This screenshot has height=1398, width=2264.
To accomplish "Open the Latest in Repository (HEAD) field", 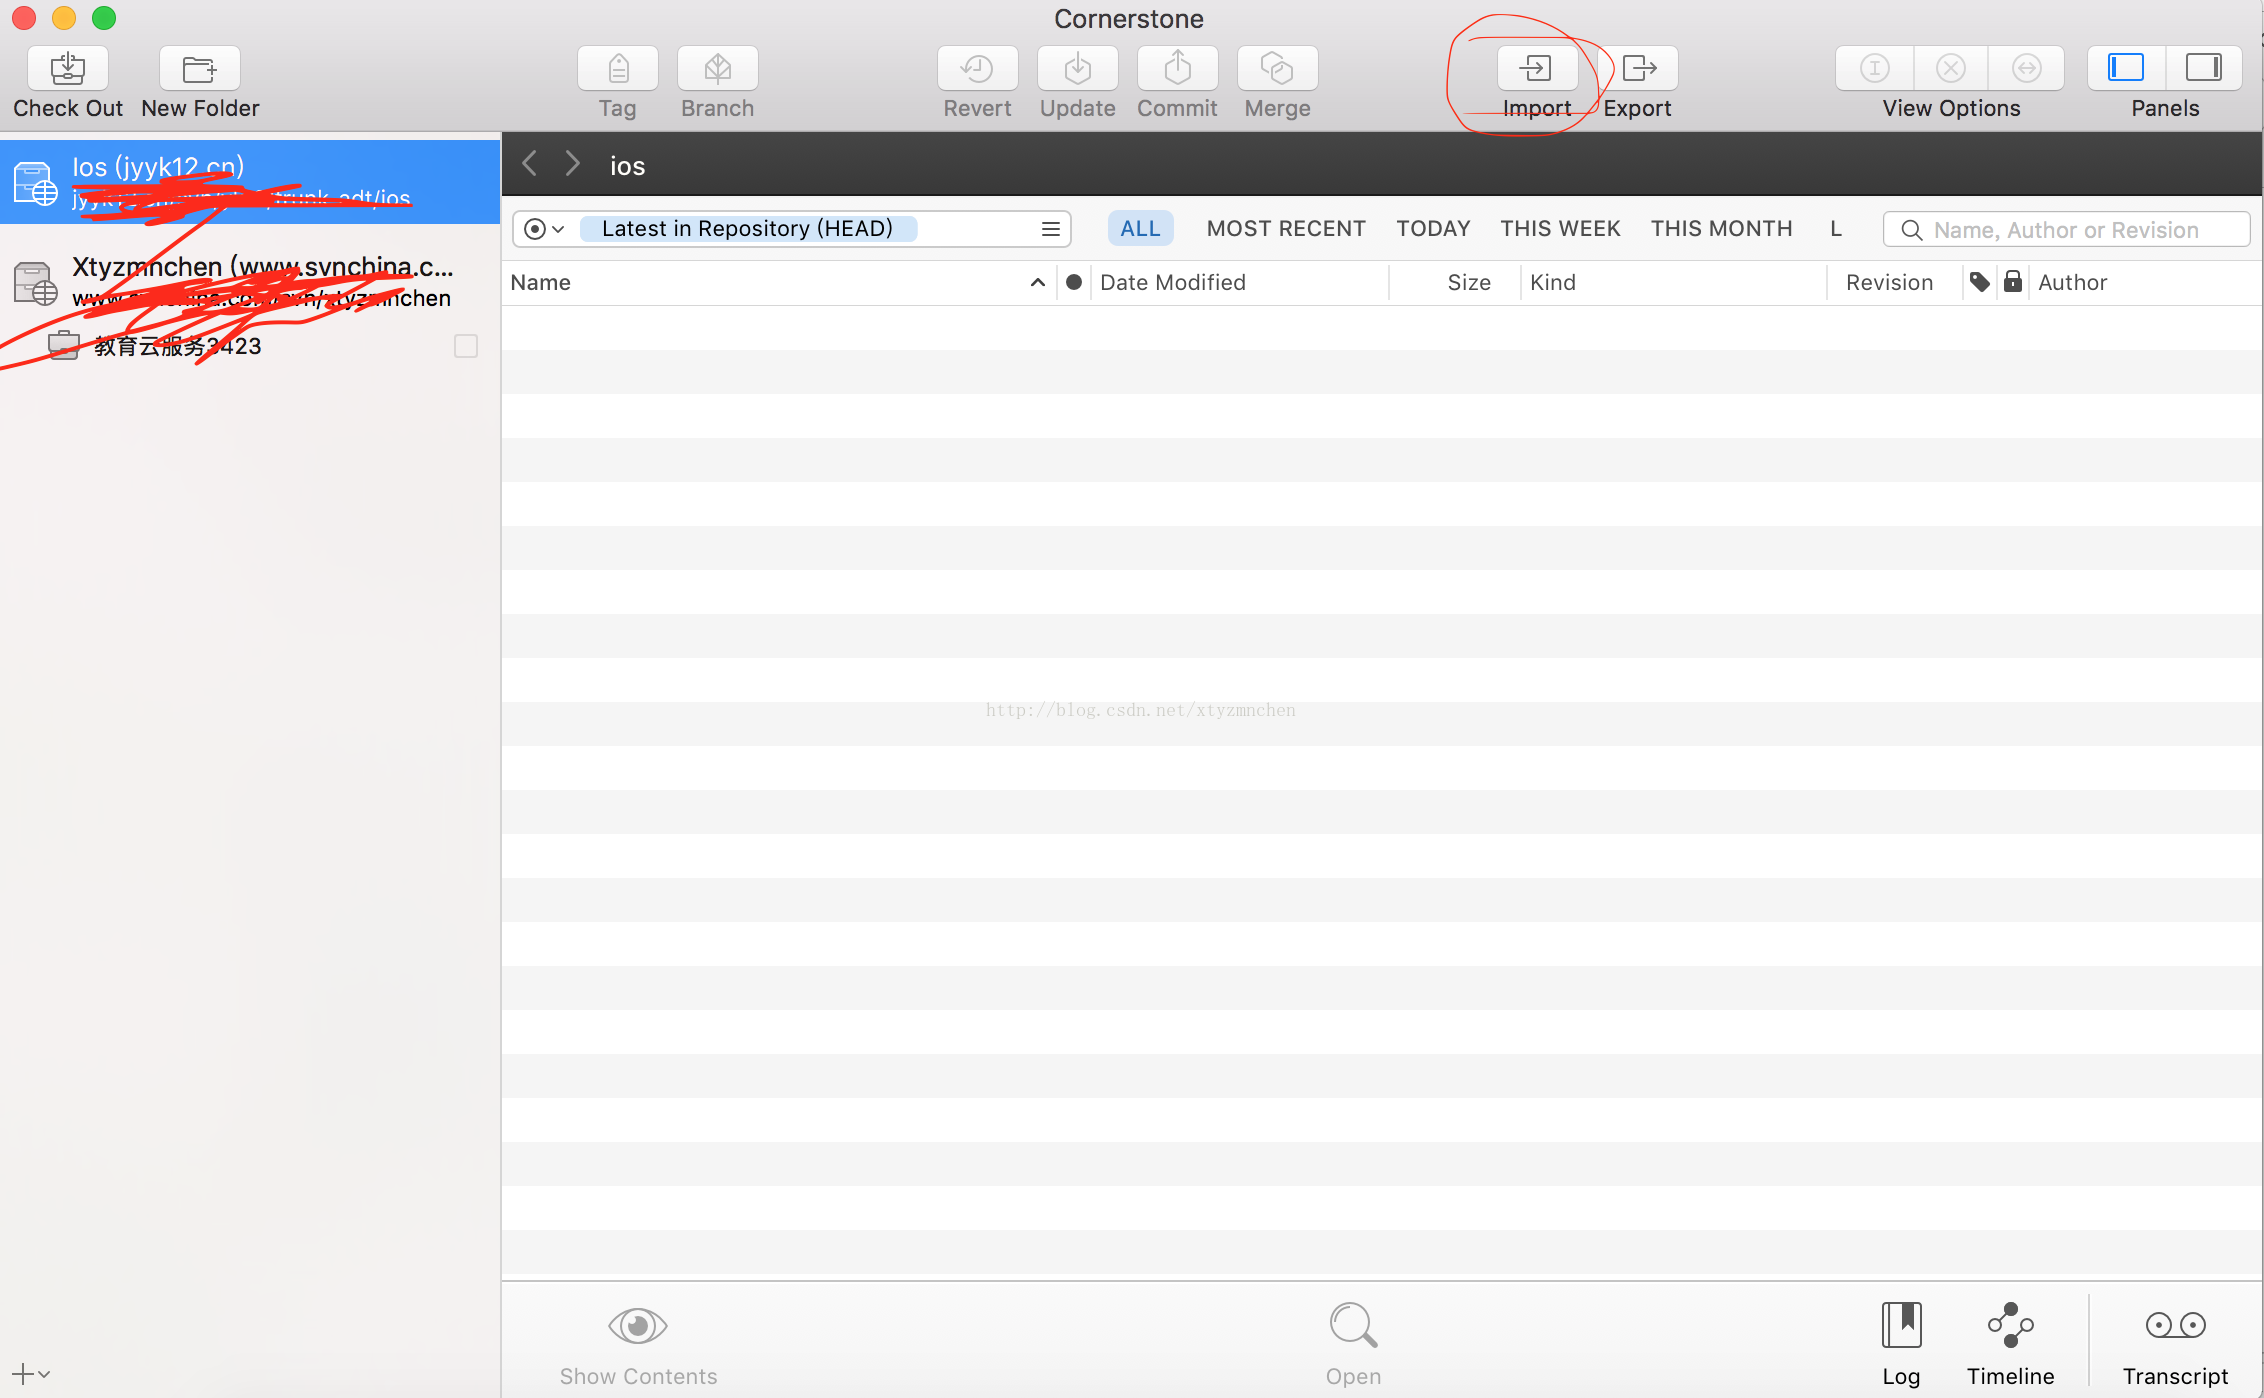I will (748, 229).
